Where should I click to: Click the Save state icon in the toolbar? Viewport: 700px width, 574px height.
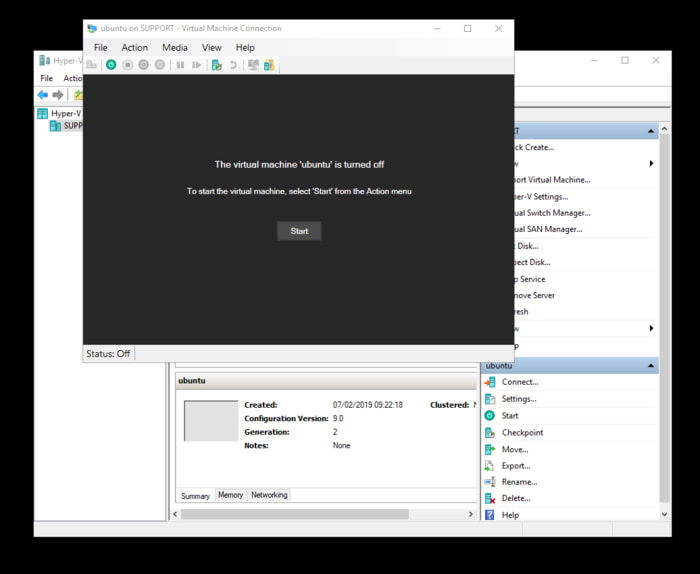[160, 65]
